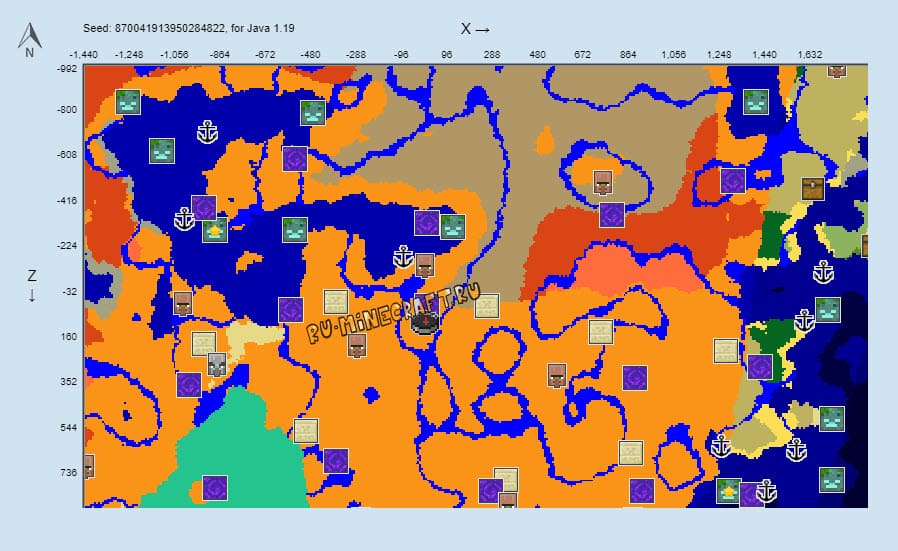
Task: Click desert temple near X -500, Z 560
Action: 306,431
